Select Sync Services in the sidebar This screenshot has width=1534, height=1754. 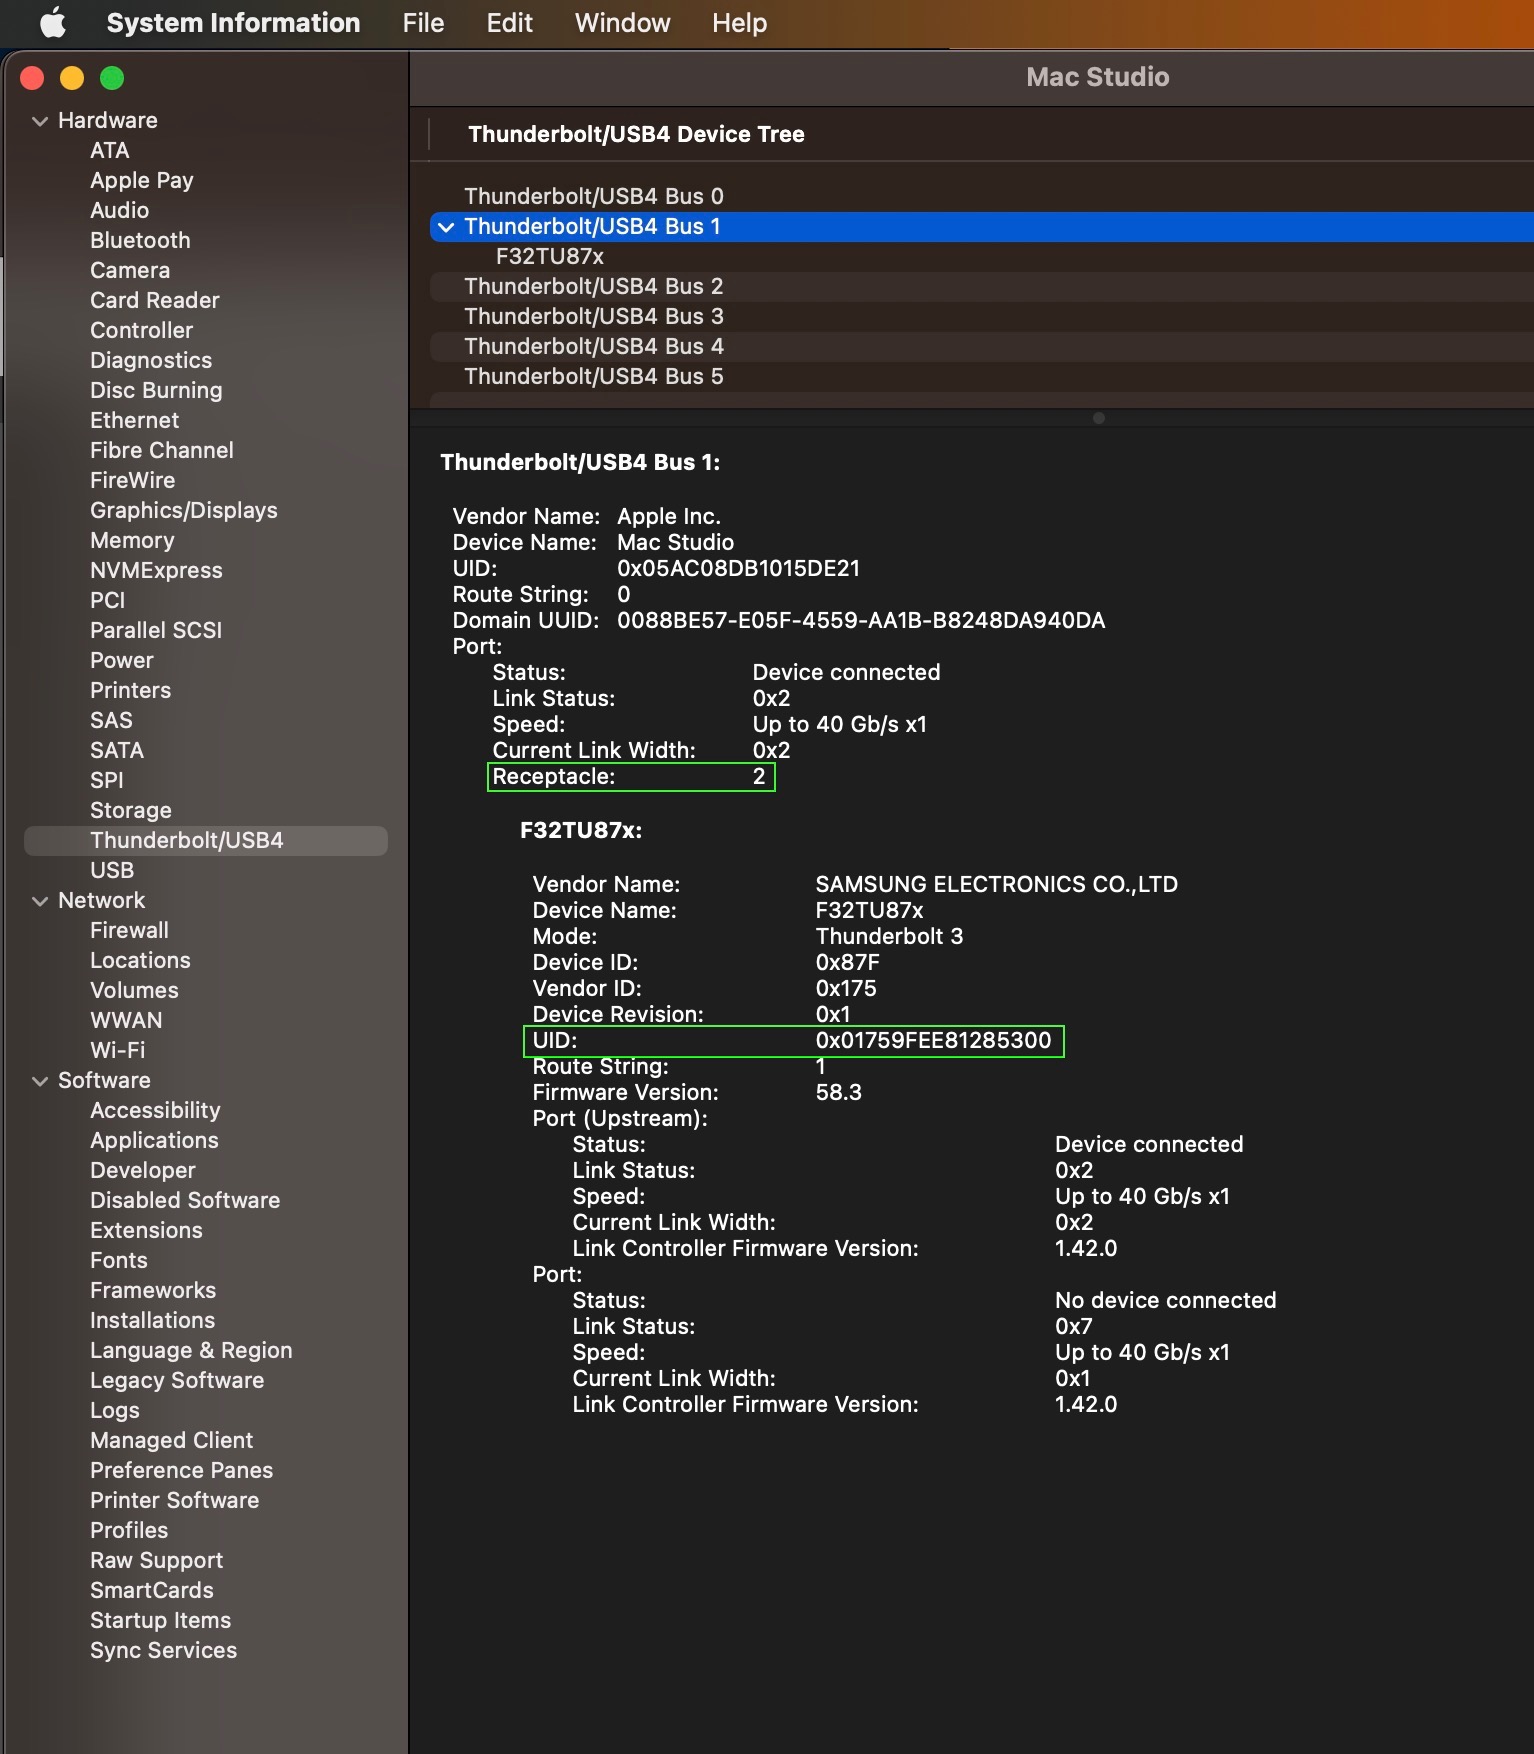(x=163, y=1650)
